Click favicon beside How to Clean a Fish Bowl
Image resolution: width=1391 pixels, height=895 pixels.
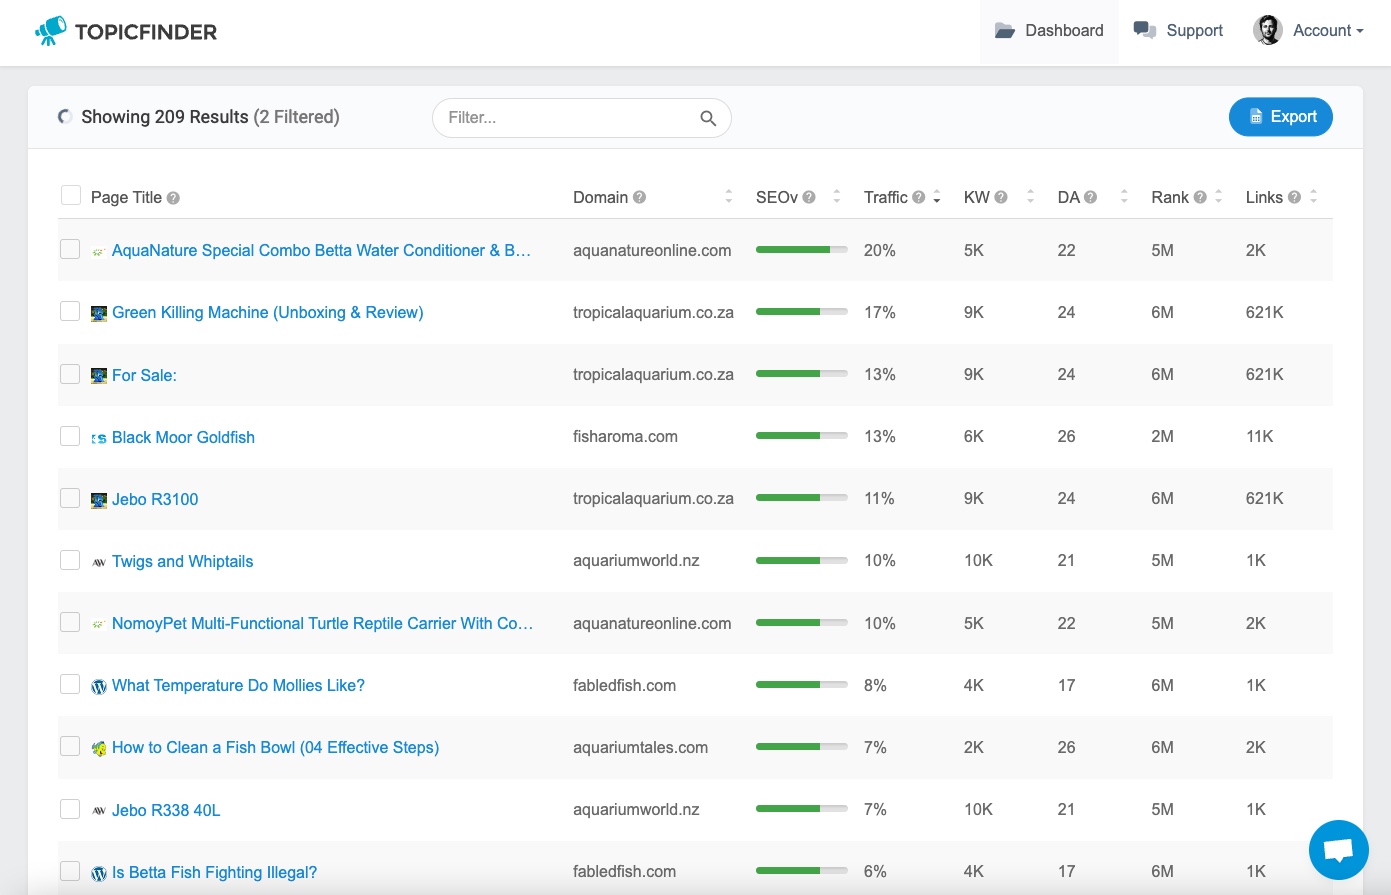99,748
